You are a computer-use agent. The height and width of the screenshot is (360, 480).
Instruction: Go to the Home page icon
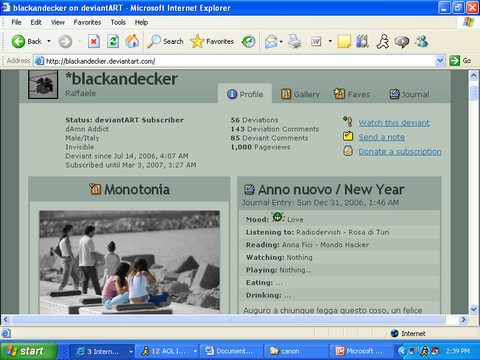tap(132, 41)
